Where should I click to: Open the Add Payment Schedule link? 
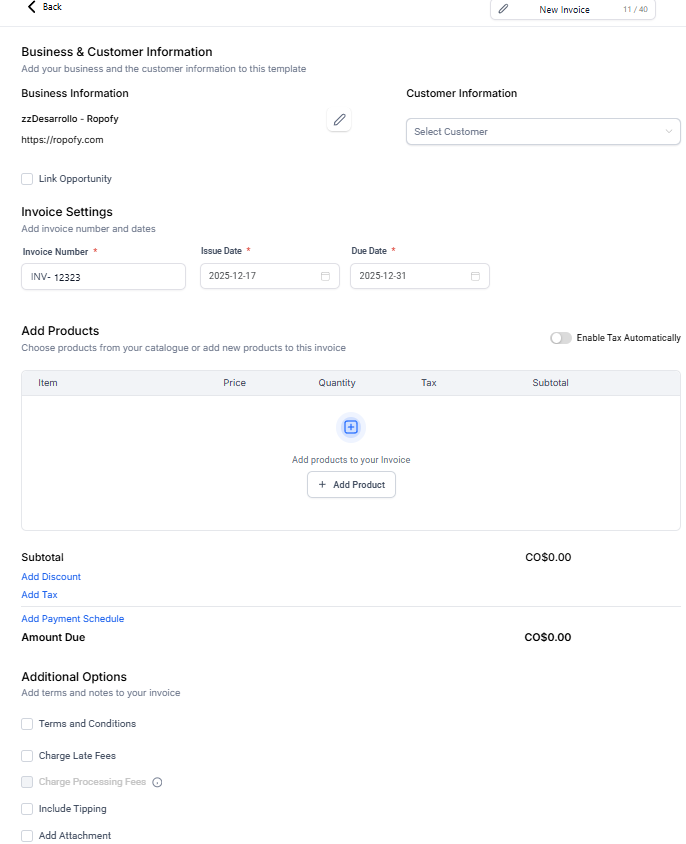[73, 619]
